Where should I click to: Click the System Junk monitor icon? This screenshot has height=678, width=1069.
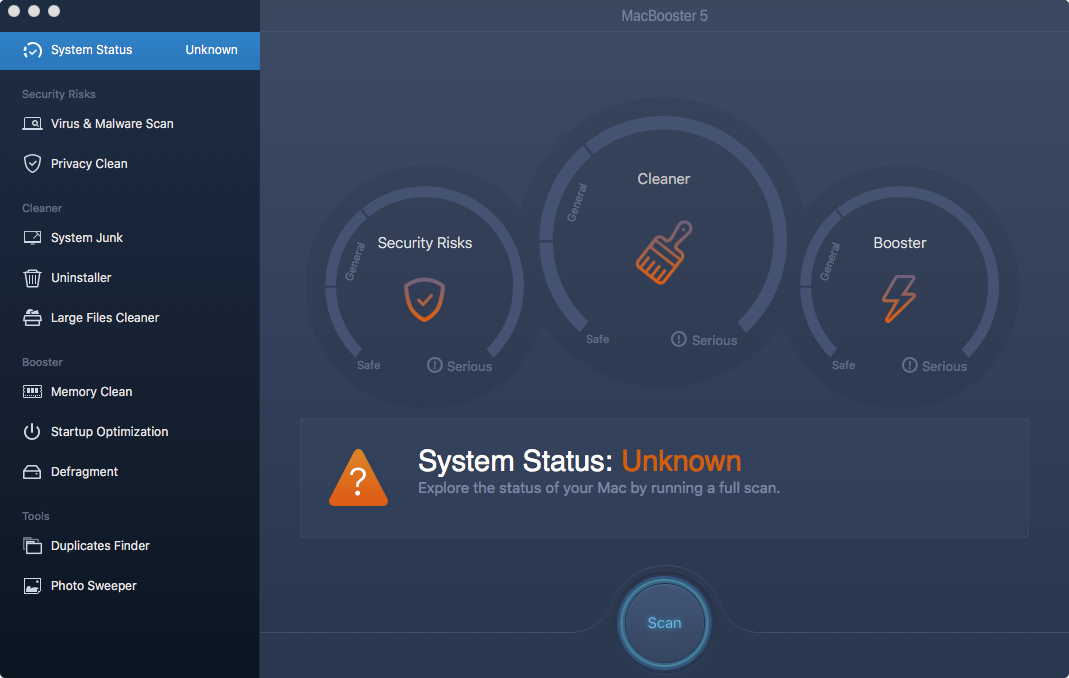[x=32, y=237]
